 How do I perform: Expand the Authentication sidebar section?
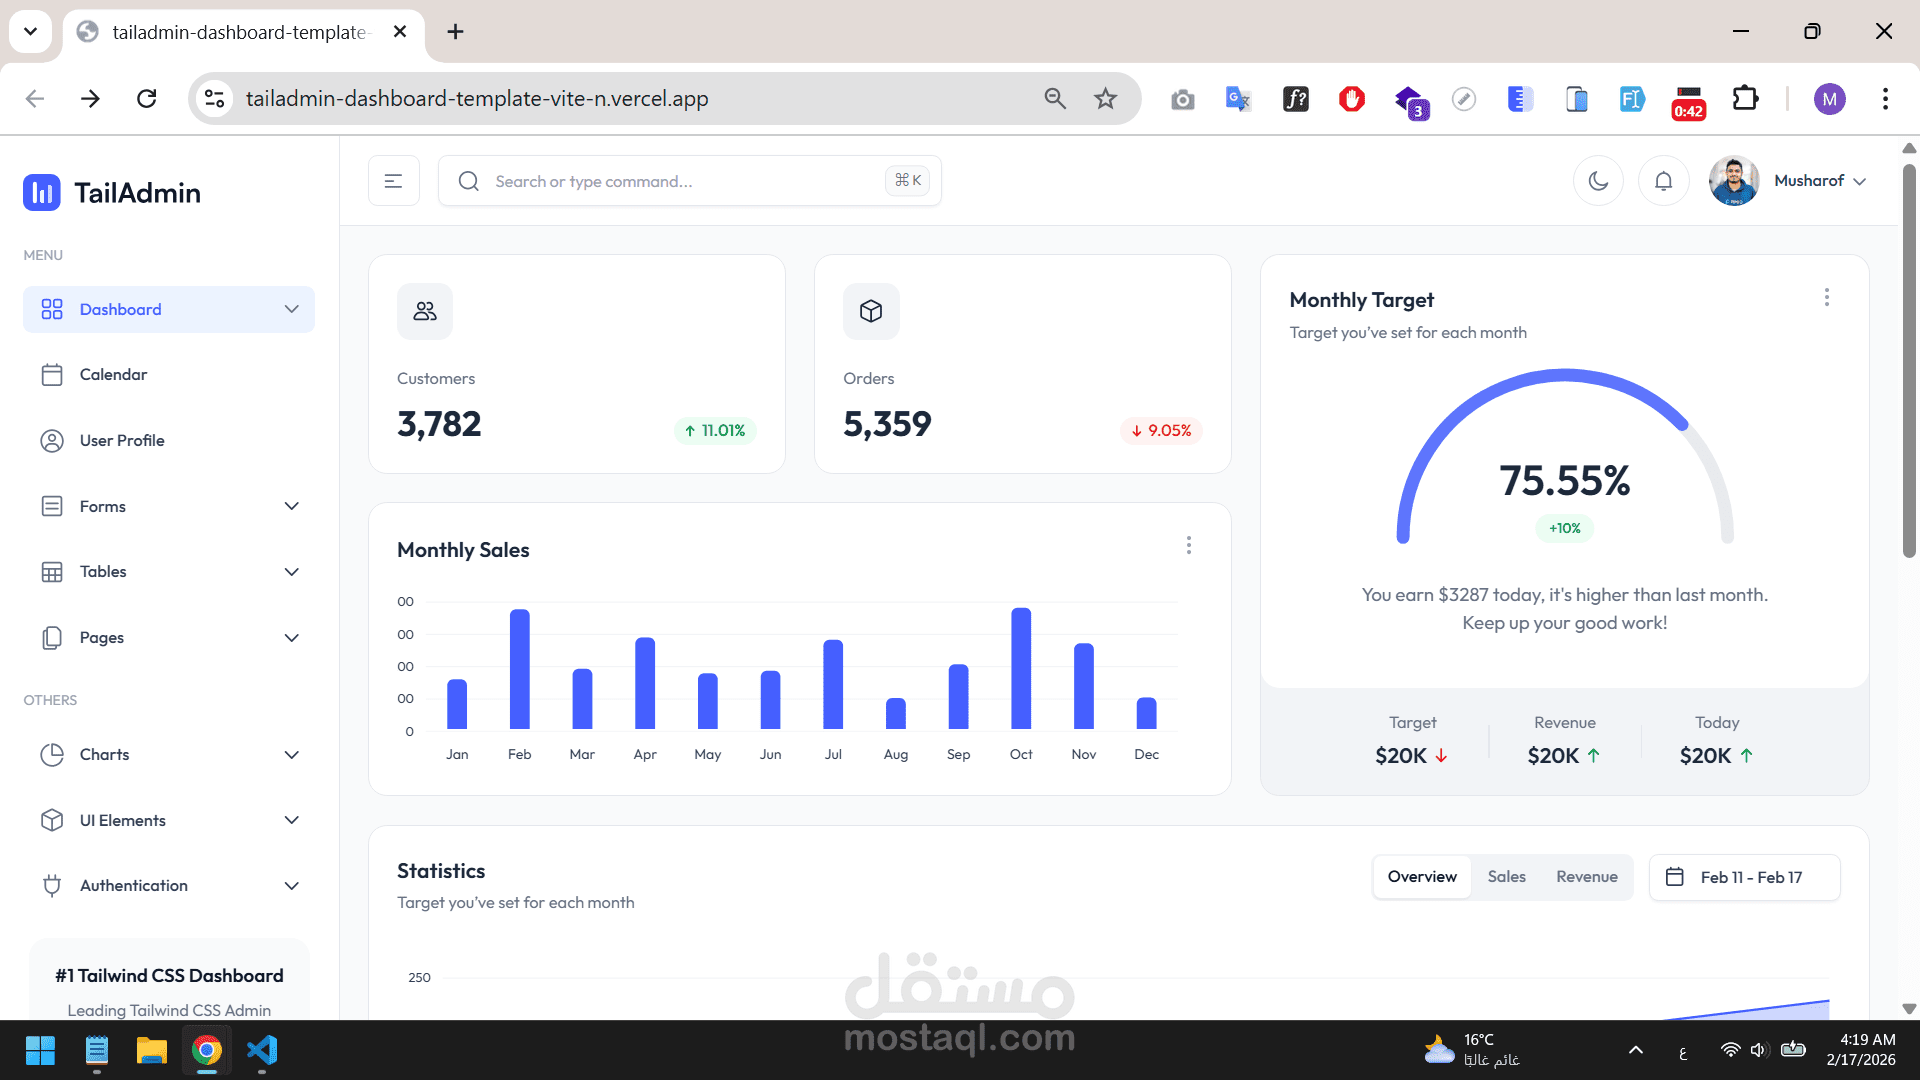[x=133, y=885]
